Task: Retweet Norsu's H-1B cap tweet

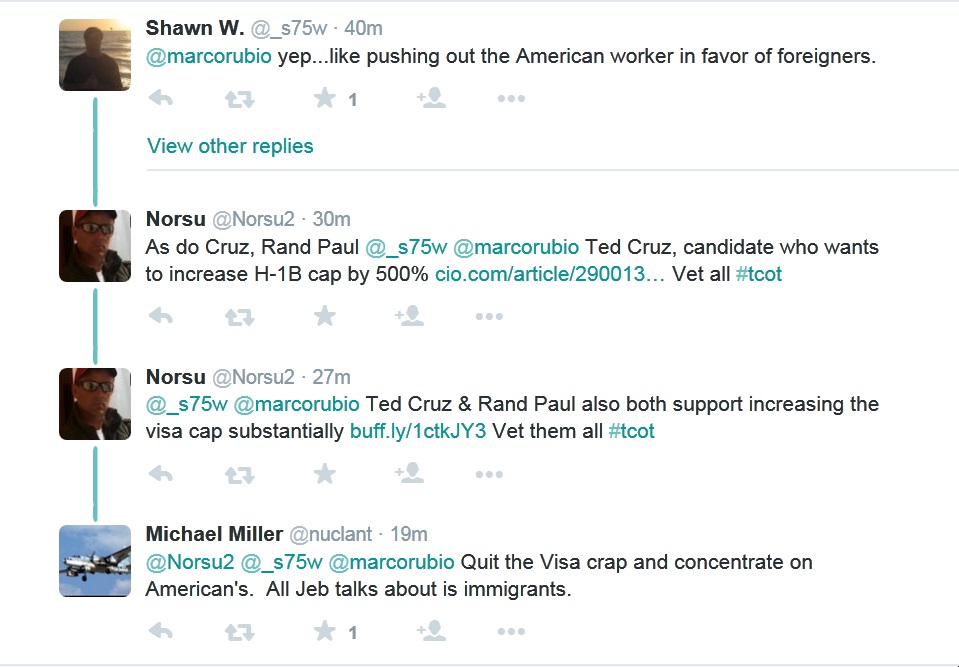Action: click(x=239, y=316)
